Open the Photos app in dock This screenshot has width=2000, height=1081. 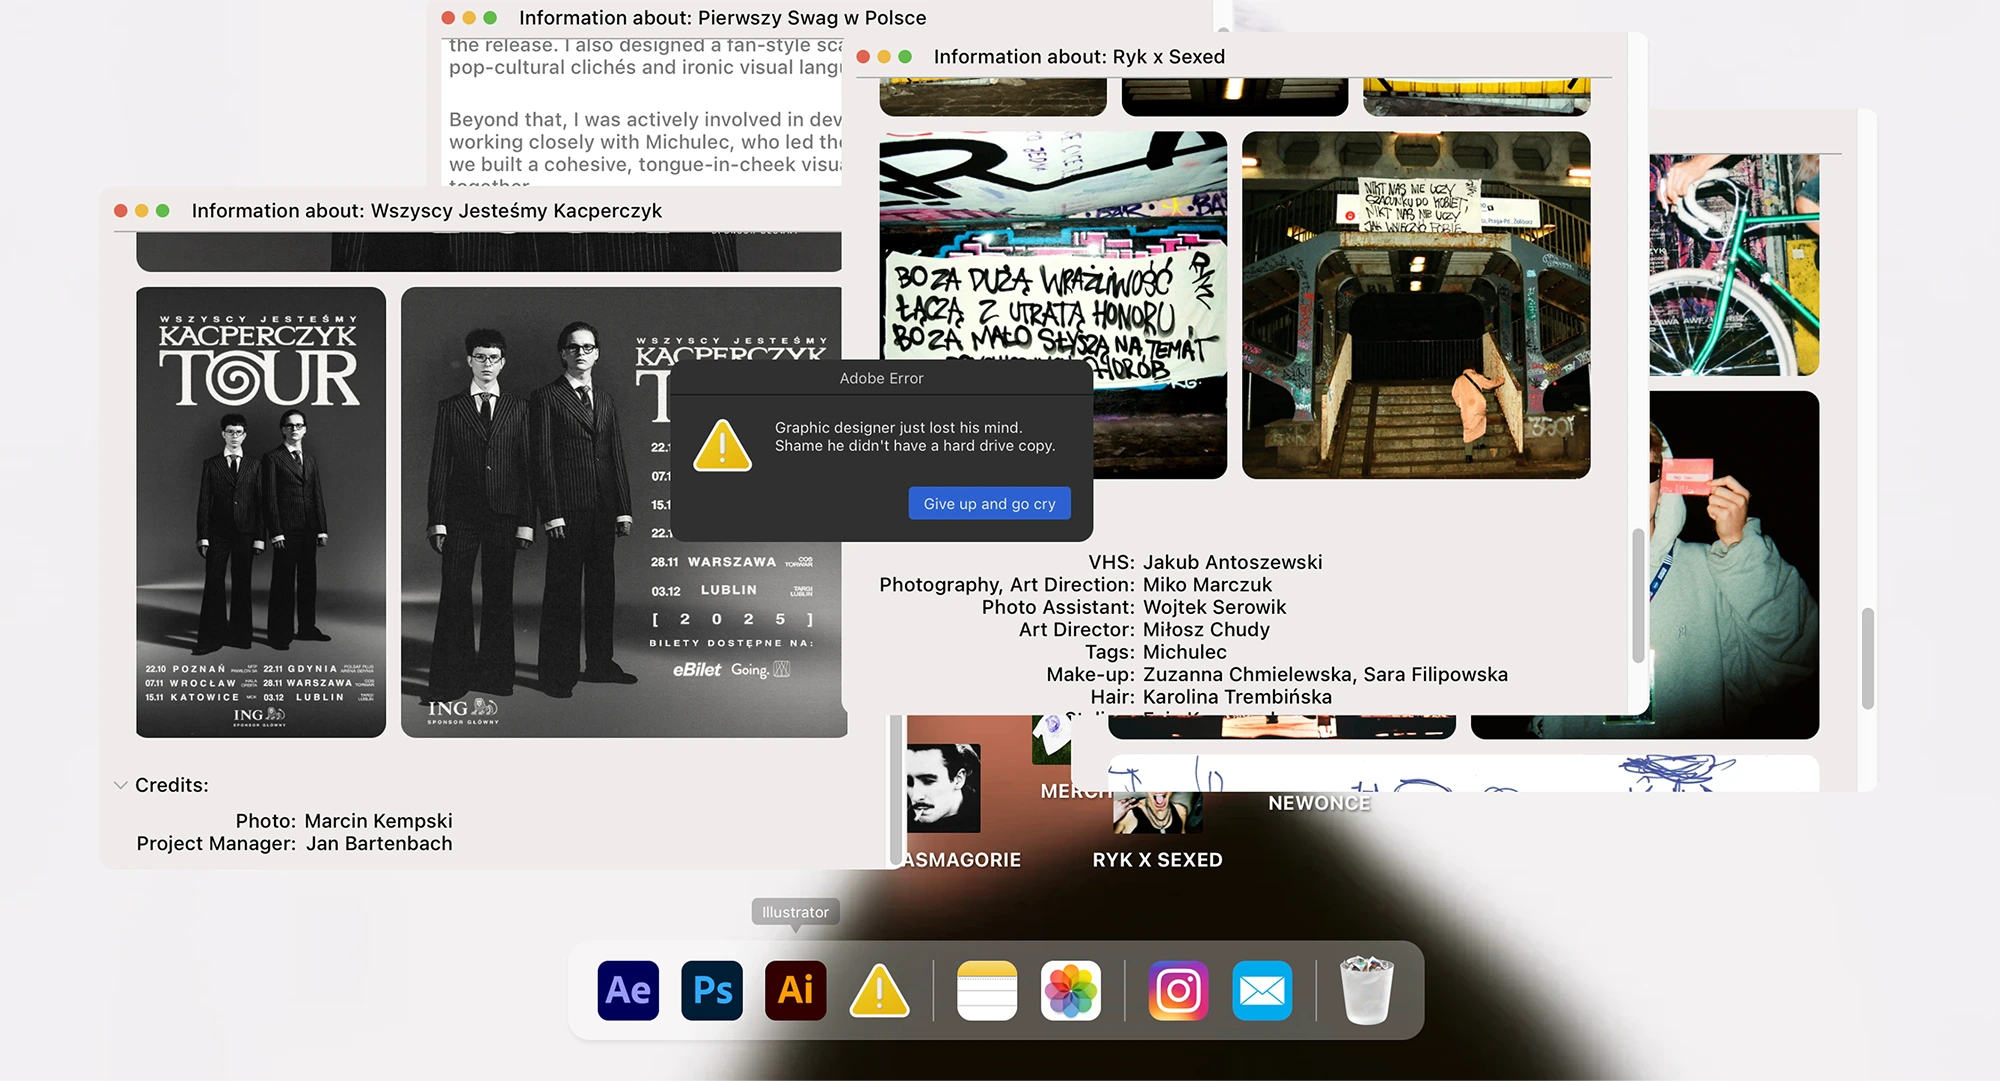pyautogui.click(x=1070, y=990)
